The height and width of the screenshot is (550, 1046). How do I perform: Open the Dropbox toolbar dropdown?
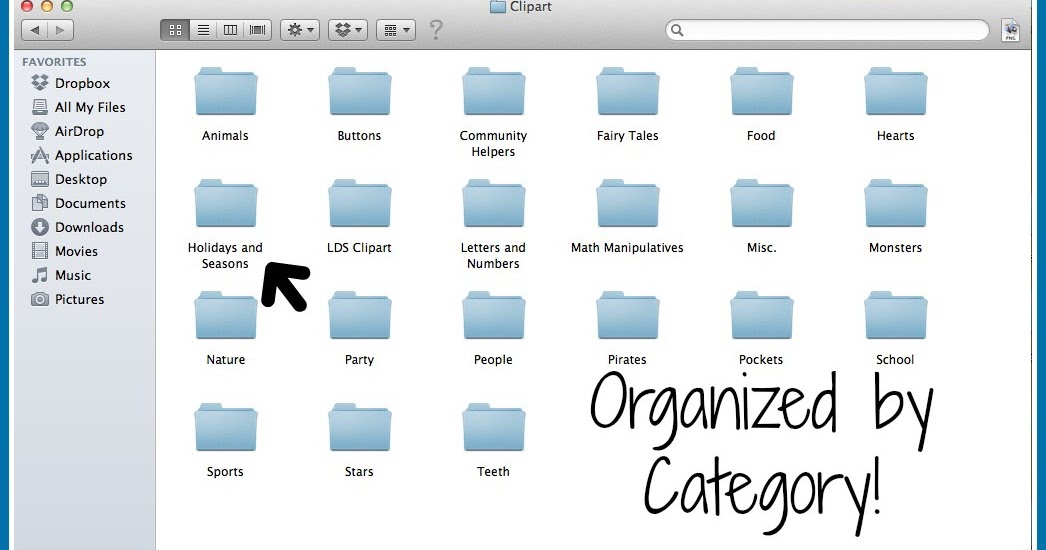348,30
